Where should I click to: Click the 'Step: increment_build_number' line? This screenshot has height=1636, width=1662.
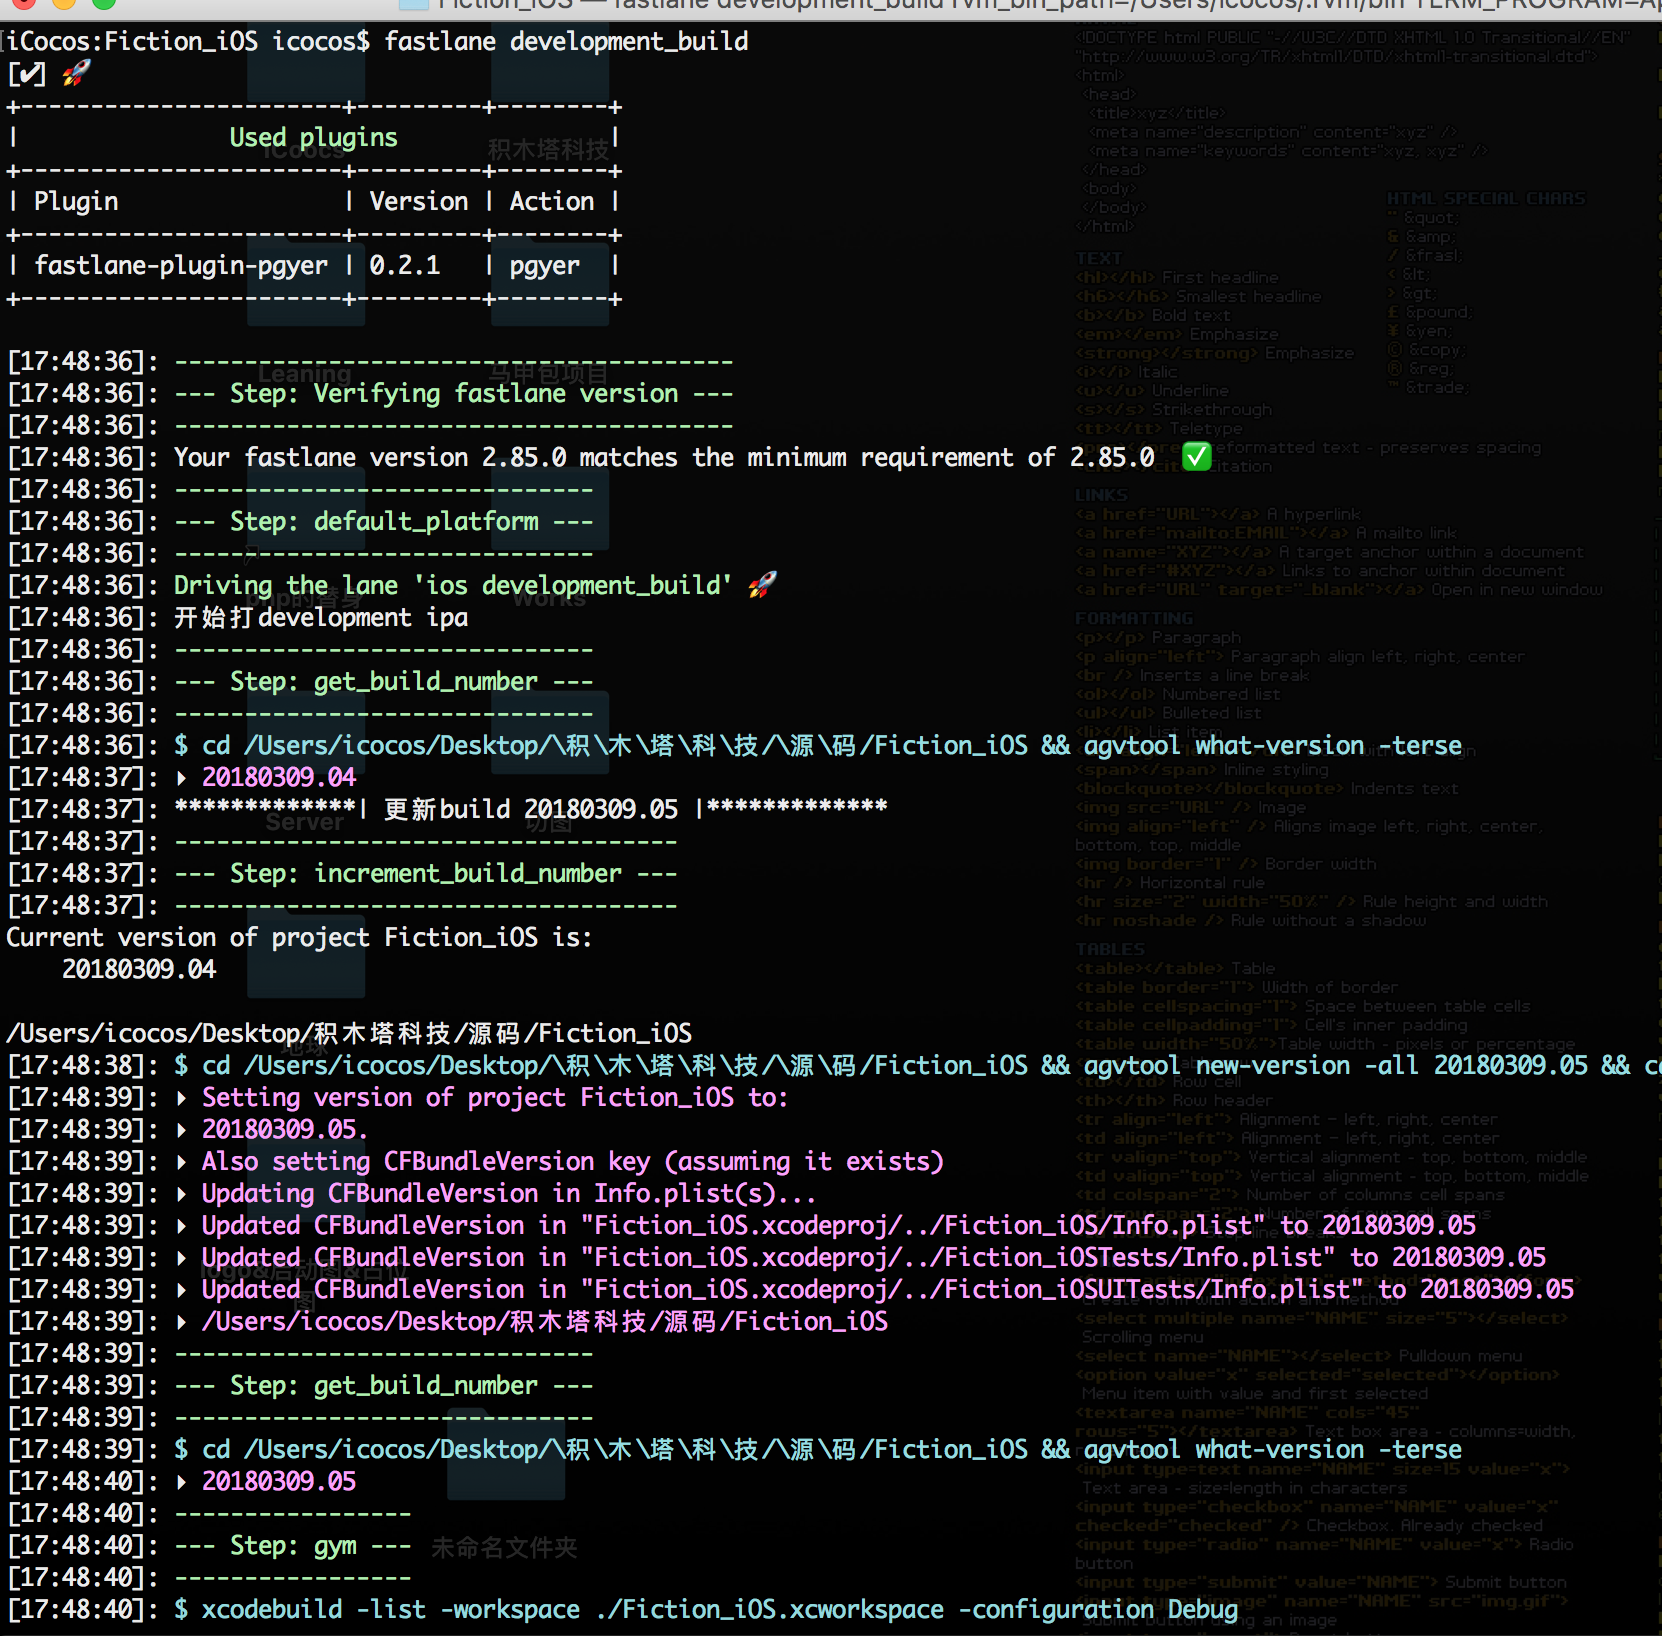[426, 874]
